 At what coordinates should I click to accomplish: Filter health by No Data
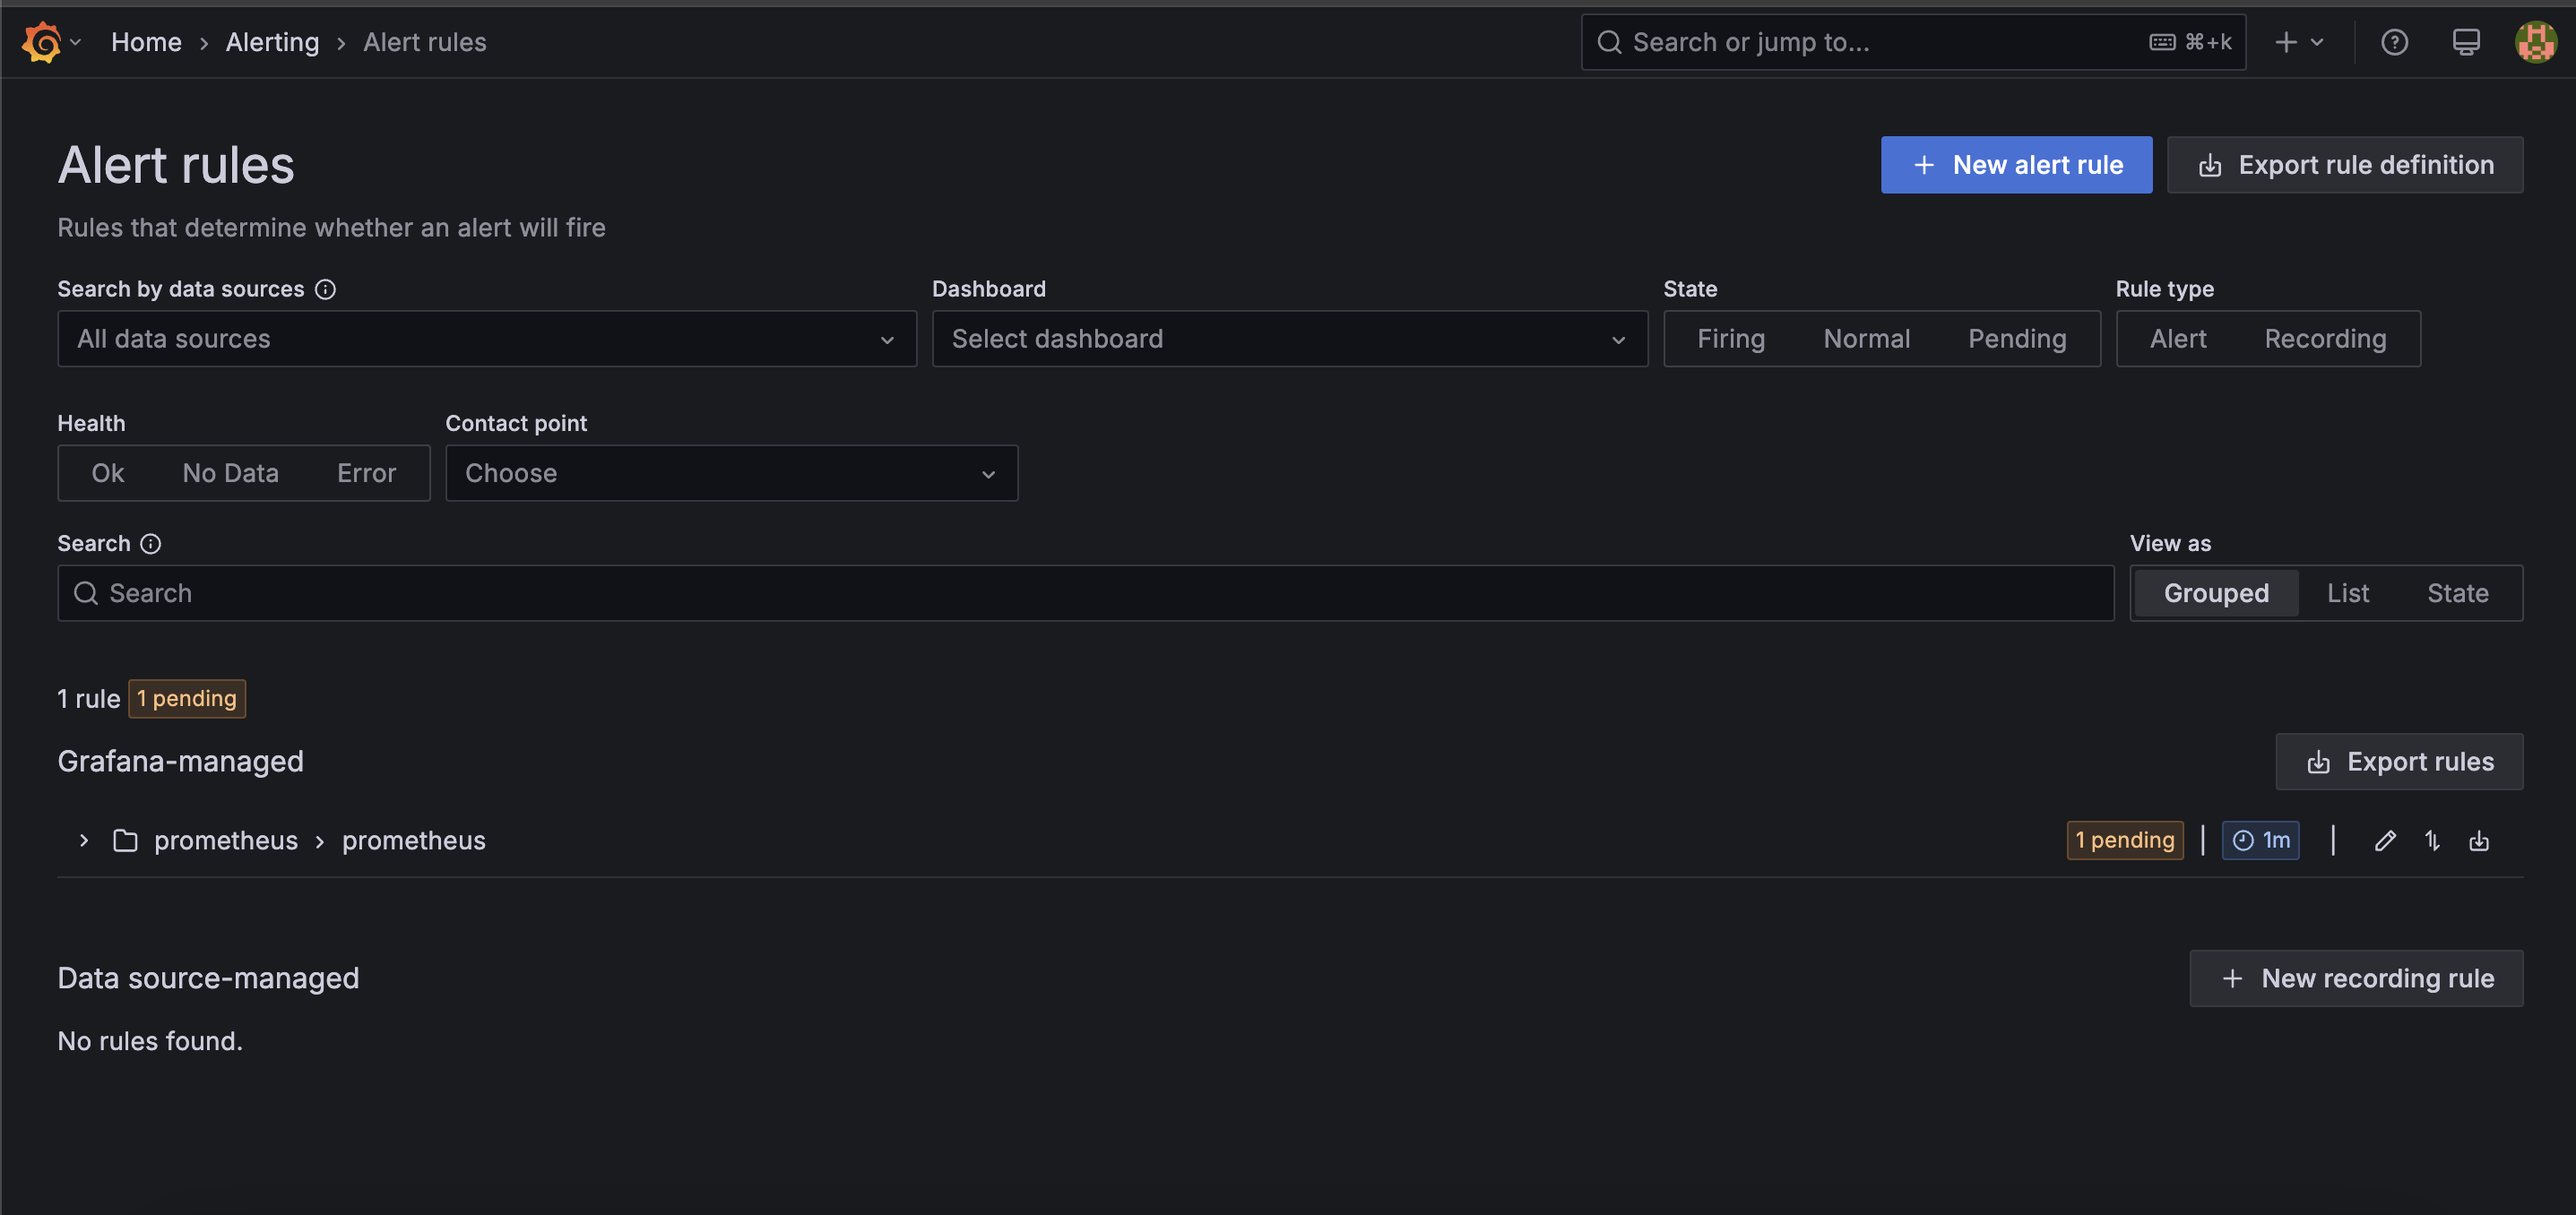point(230,473)
